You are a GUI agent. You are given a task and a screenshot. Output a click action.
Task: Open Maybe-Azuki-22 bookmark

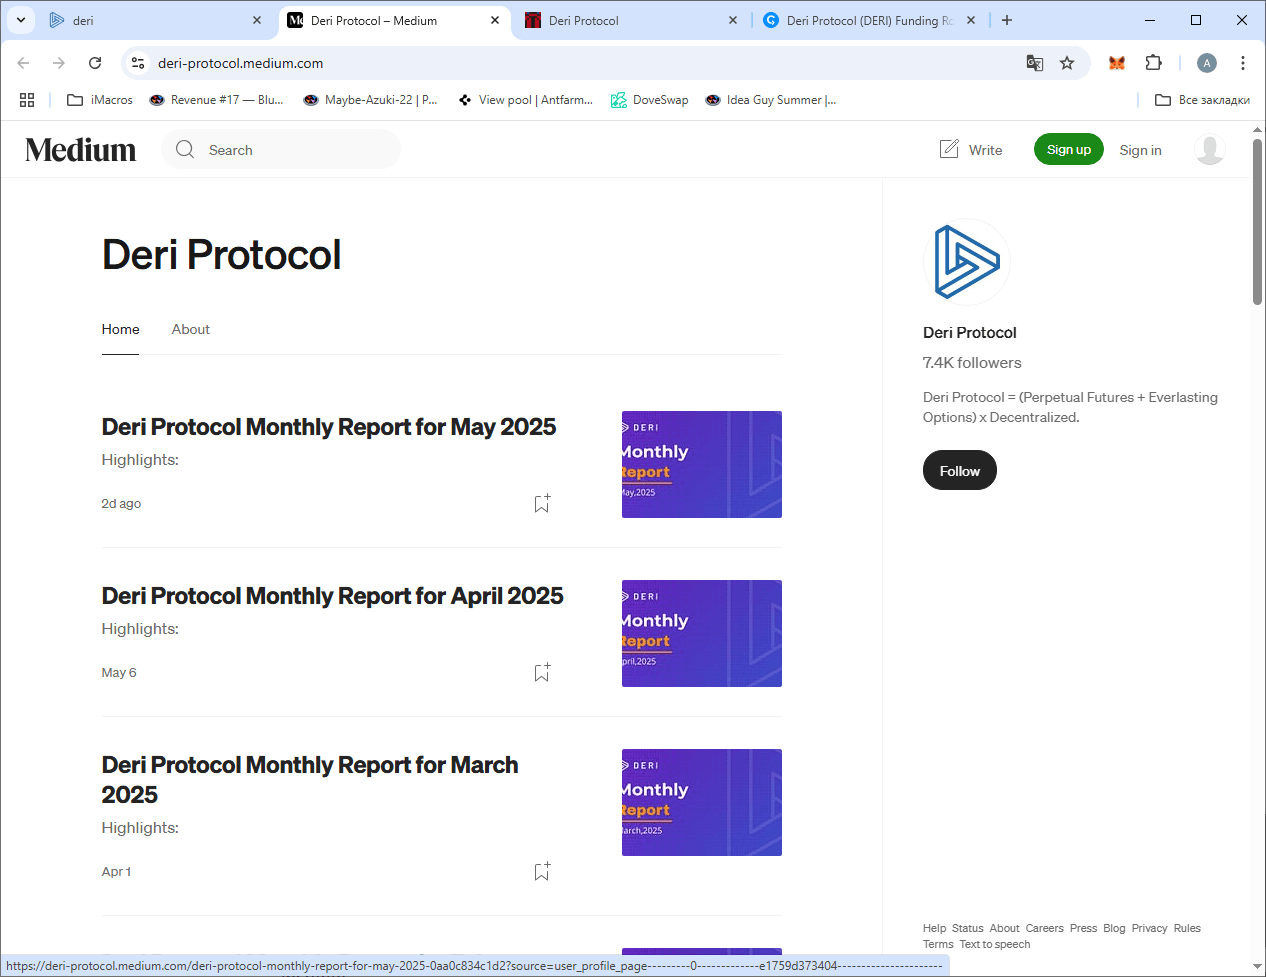[x=371, y=100]
